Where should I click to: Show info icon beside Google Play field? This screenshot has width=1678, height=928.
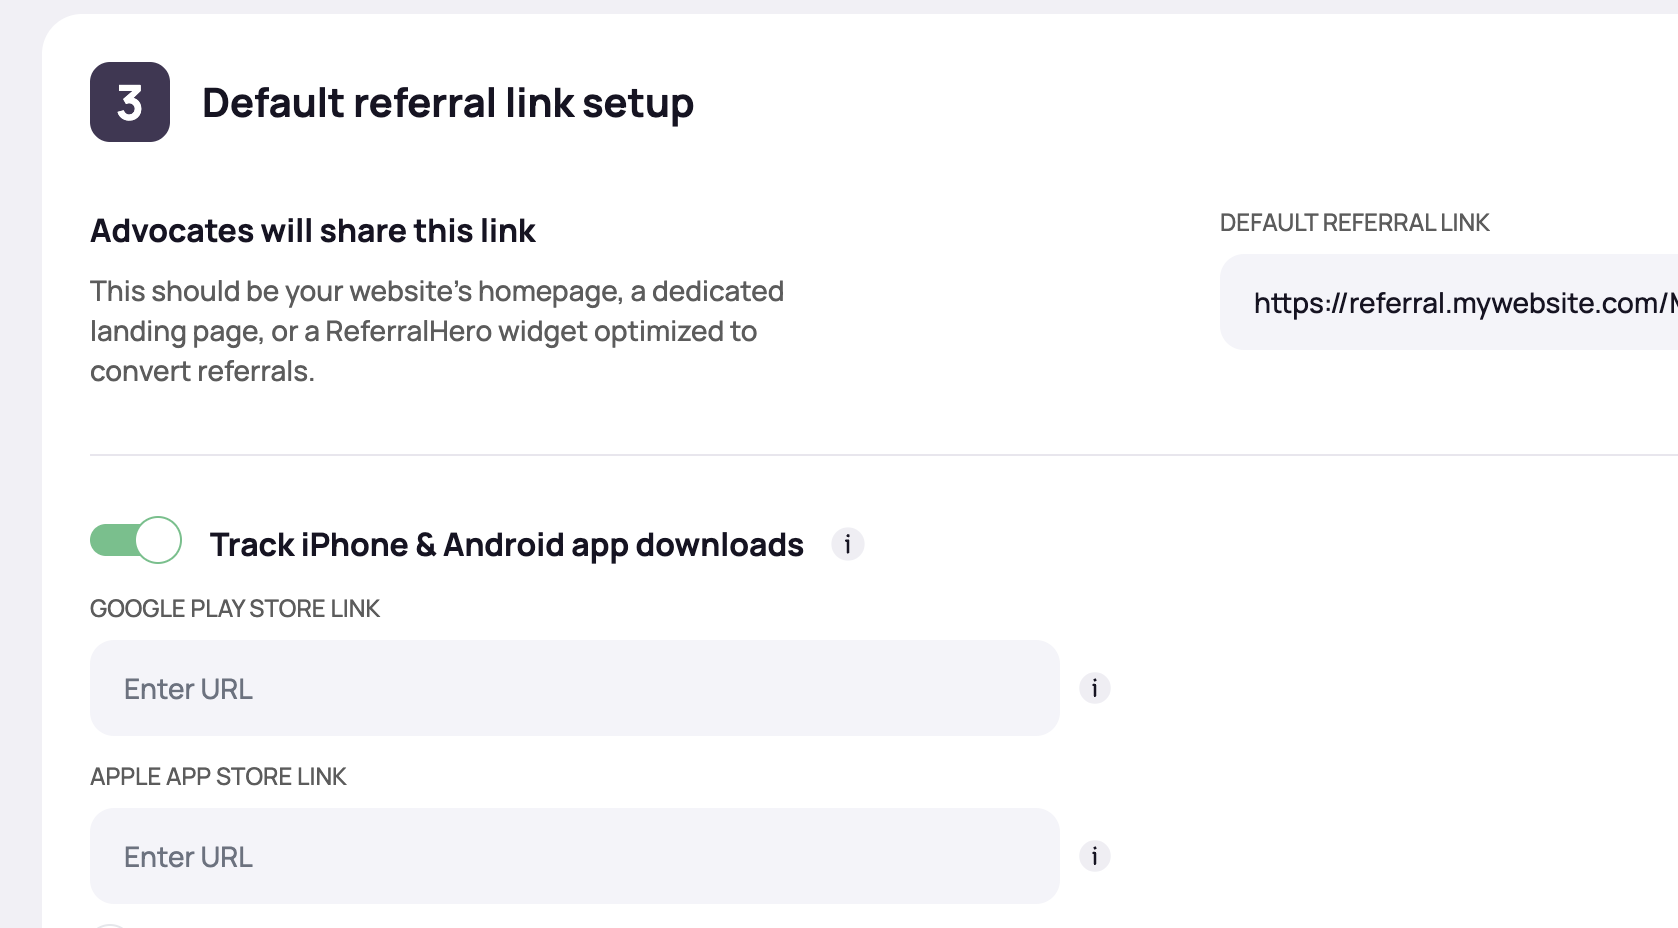coord(1094,688)
